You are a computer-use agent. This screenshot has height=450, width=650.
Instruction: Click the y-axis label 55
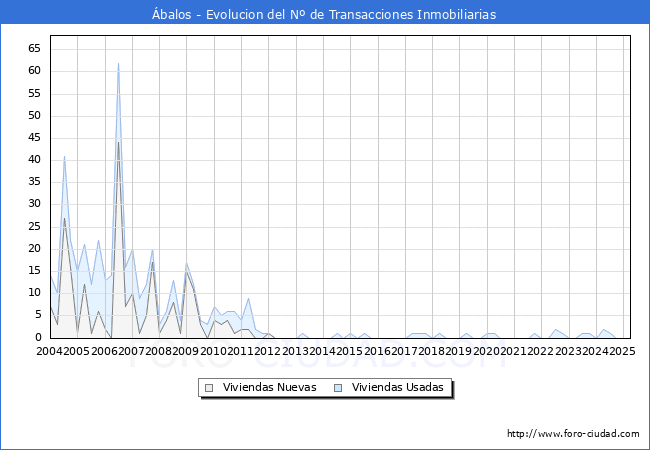click(x=34, y=93)
